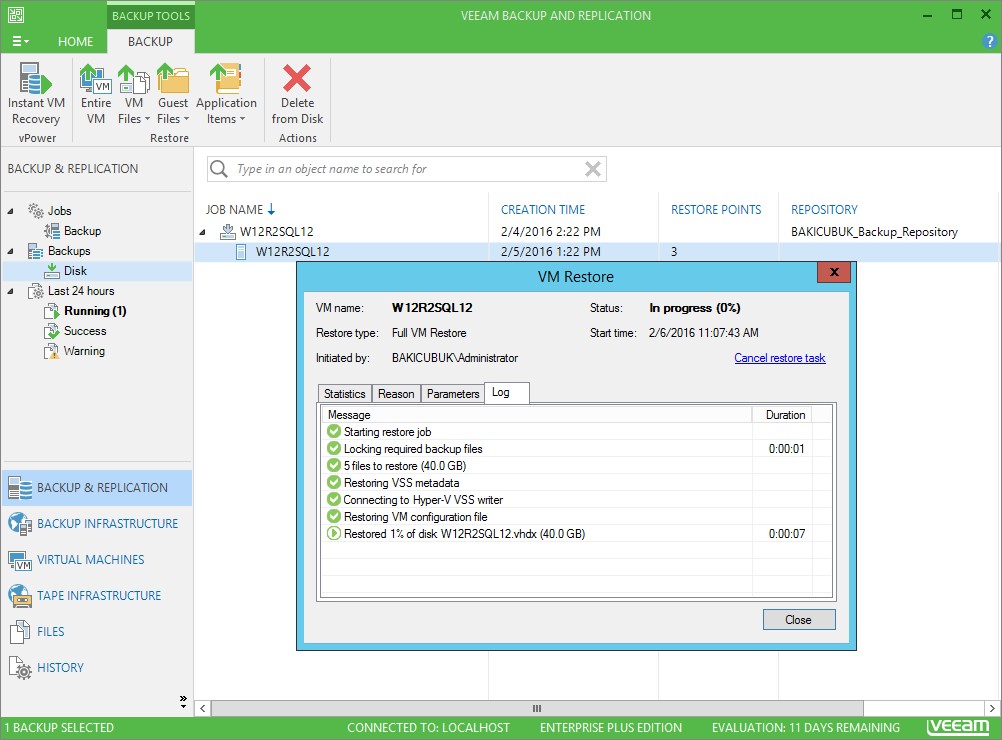Click the horizontal scrollbar thumb
The image size is (1002, 740).
click(x=537, y=708)
